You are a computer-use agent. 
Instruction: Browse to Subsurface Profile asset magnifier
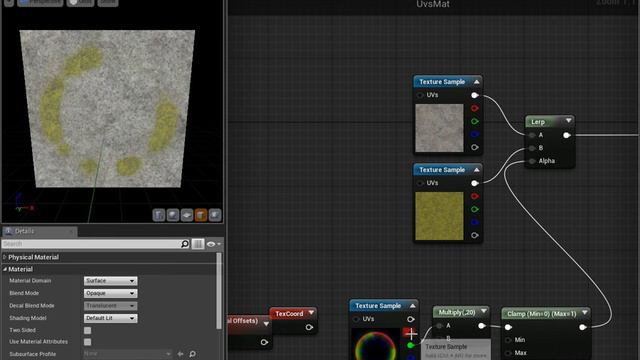[x=193, y=354]
